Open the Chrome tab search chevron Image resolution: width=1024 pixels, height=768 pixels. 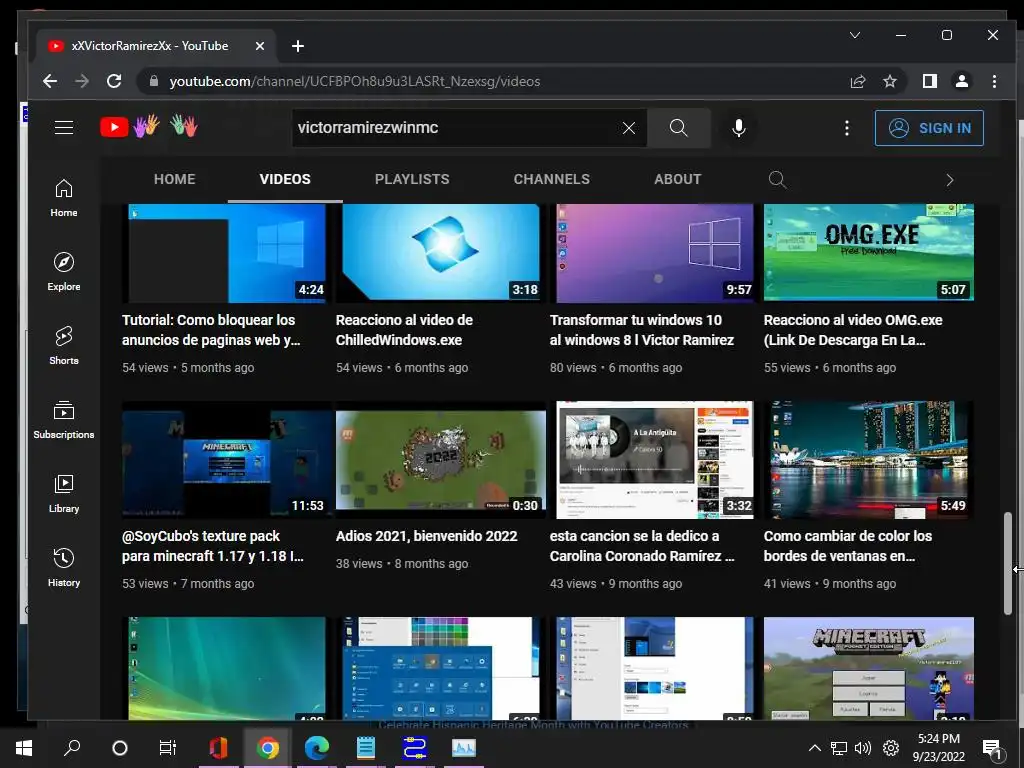pyautogui.click(x=855, y=35)
